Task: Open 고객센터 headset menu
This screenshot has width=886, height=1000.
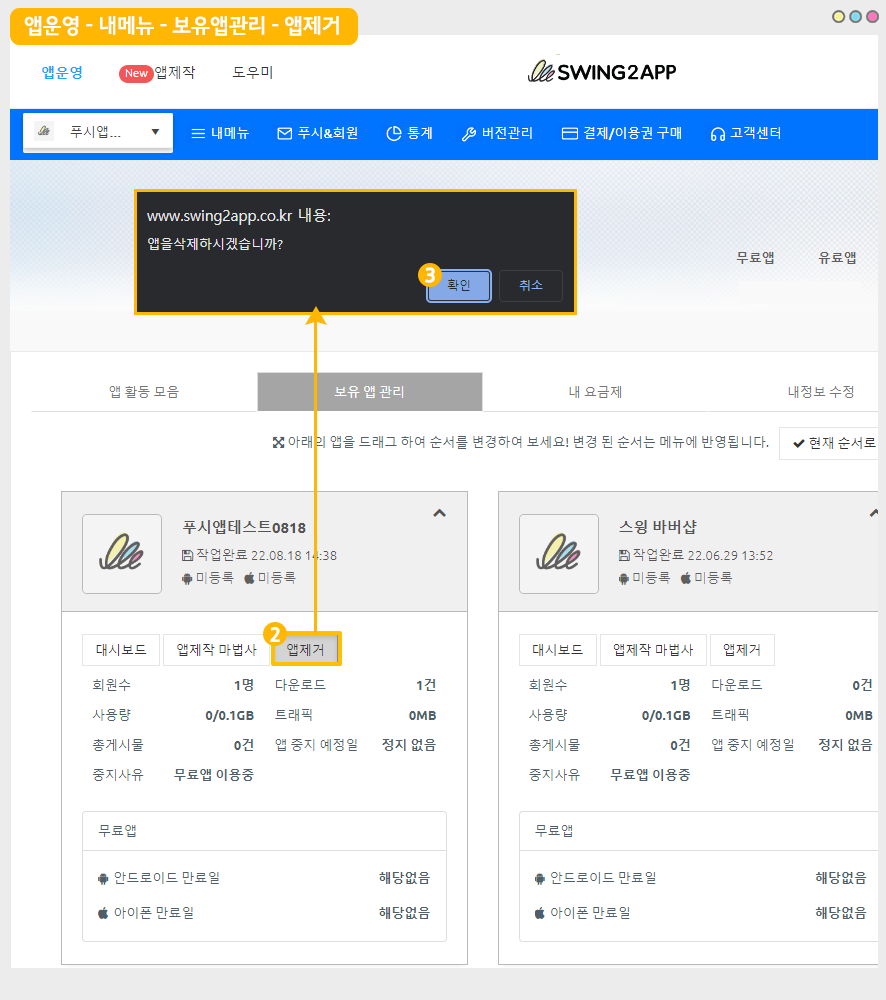Action: [x=745, y=133]
